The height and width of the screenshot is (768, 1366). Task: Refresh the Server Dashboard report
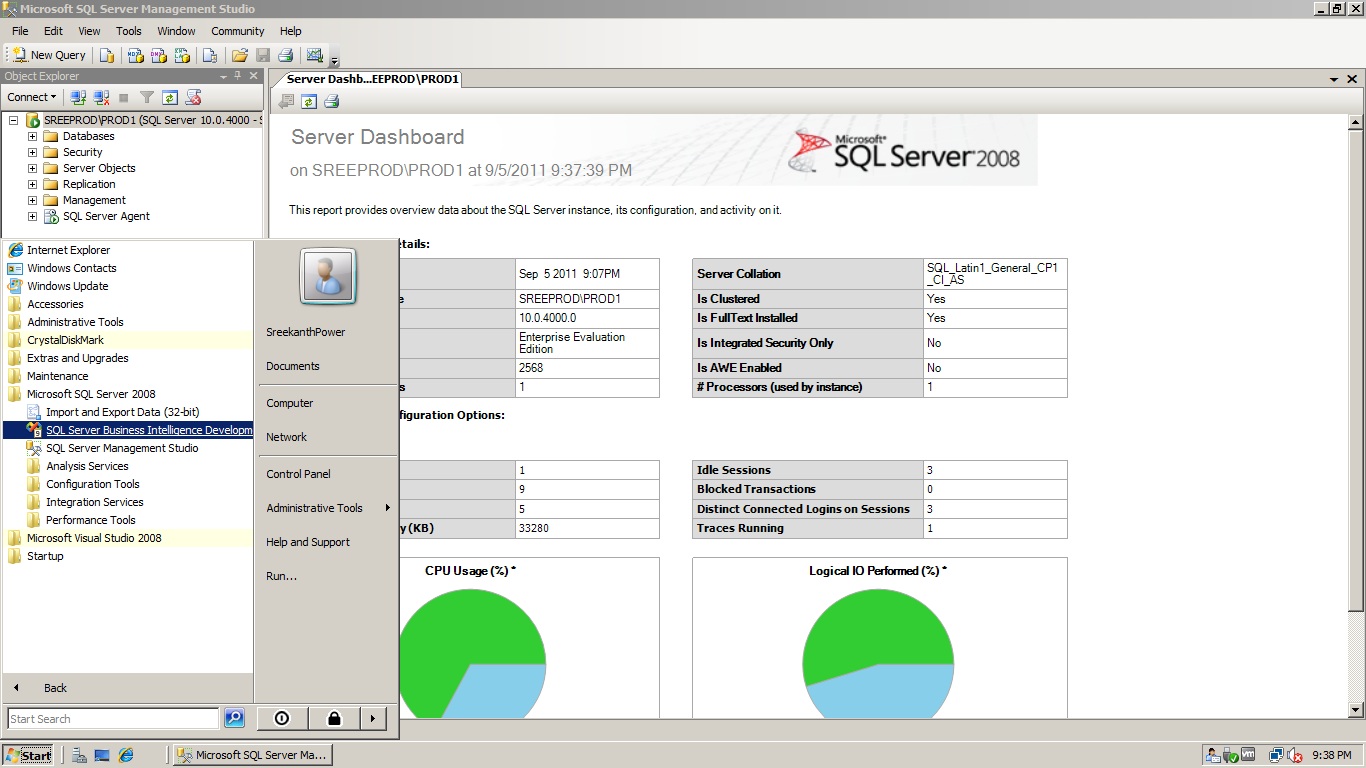tap(309, 101)
